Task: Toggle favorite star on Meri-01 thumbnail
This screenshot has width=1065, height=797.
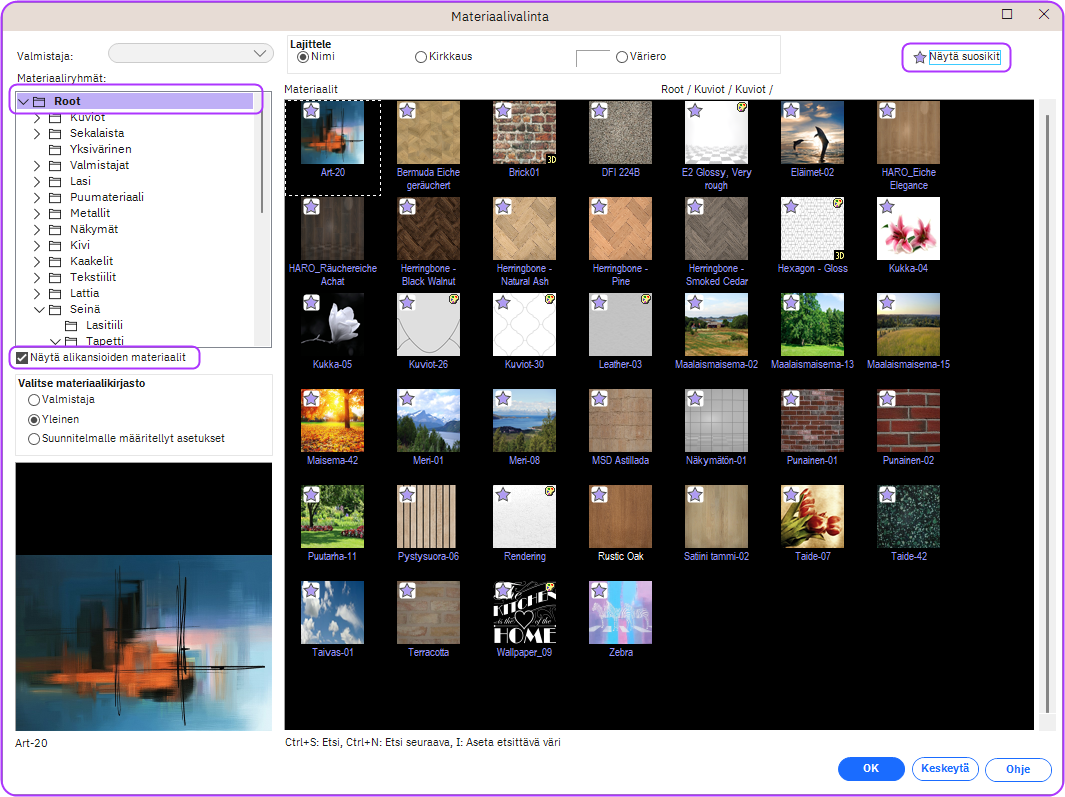Action: (407, 399)
